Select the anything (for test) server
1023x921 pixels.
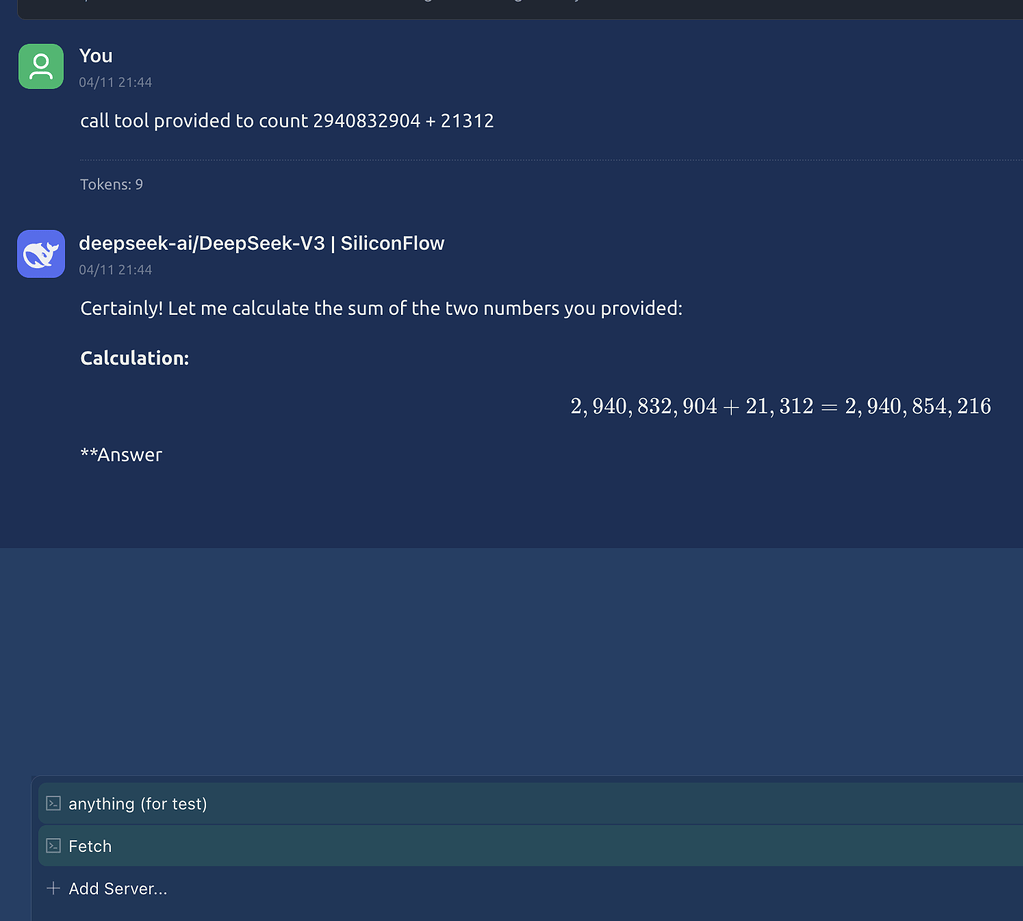[530, 804]
